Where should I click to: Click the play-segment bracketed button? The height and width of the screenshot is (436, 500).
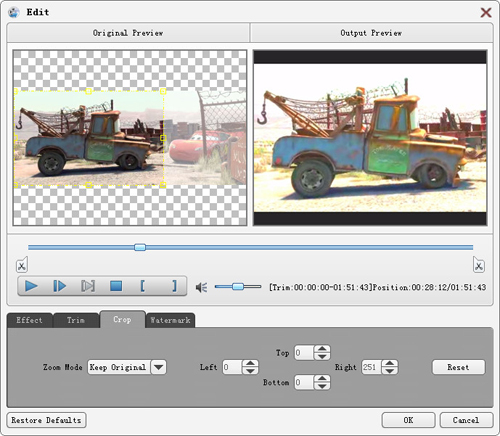88,286
